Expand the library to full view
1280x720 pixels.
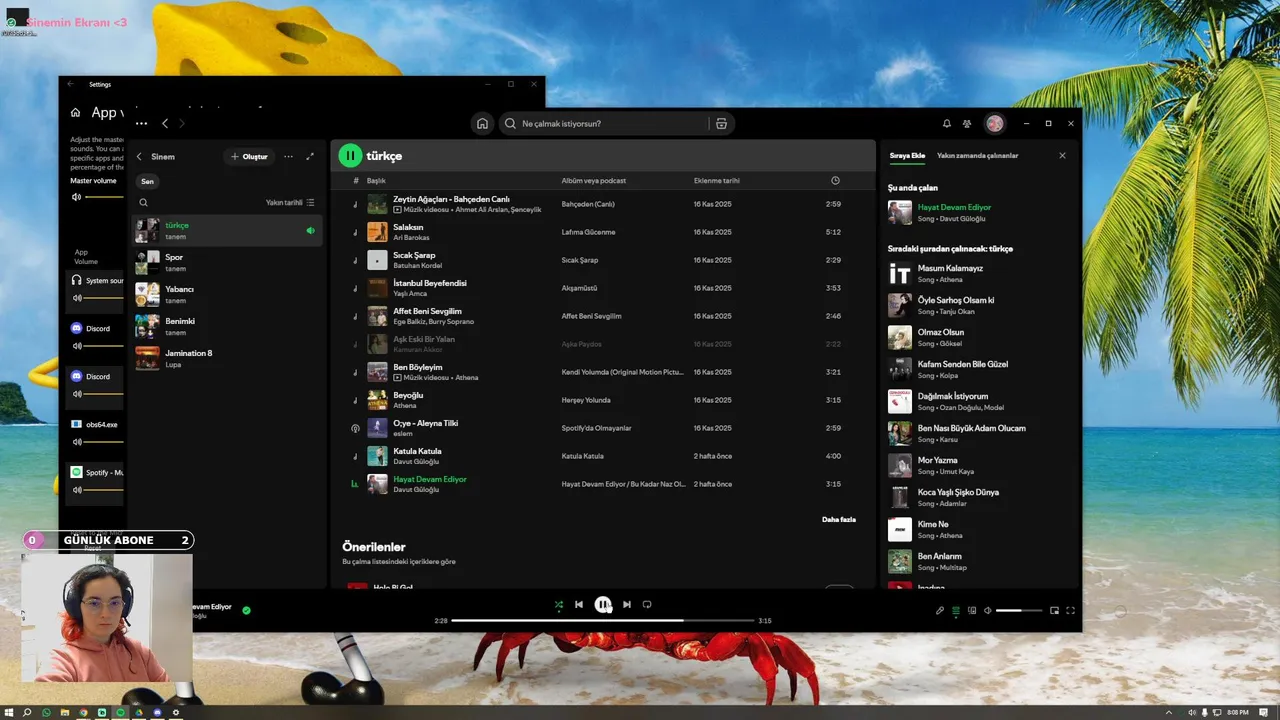(310, 157)
